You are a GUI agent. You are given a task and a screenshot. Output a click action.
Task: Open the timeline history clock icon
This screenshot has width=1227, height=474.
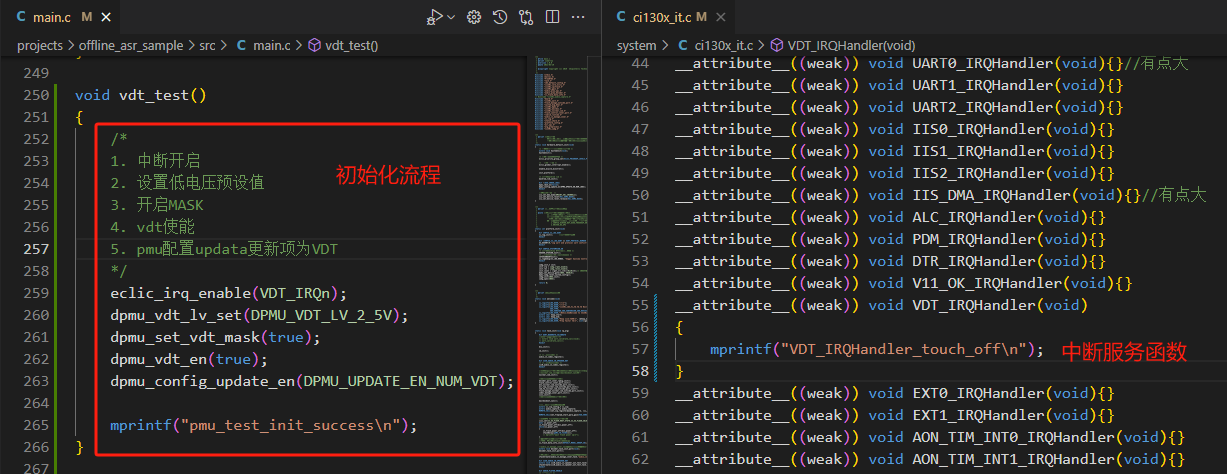point(500,17)
